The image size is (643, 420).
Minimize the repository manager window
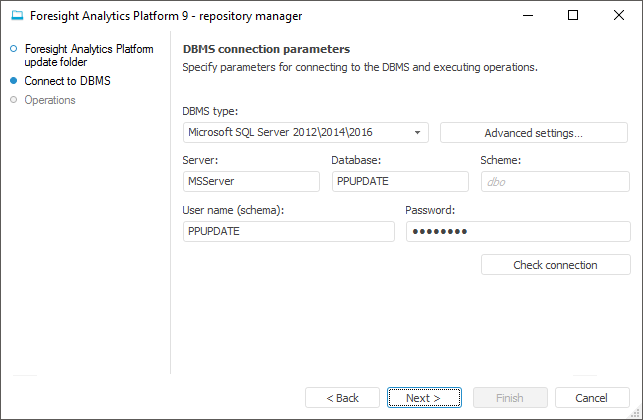coord(527,16)
